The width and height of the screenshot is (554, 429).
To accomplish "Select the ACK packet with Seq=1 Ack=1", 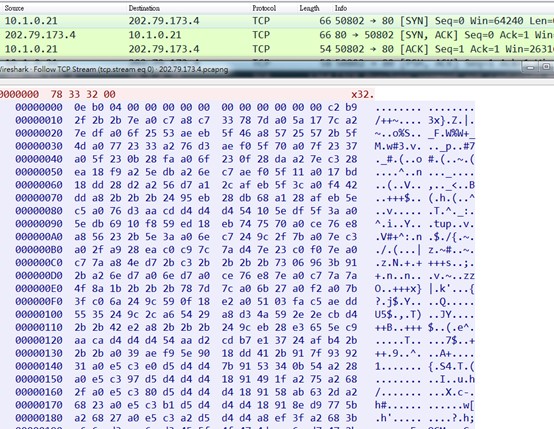I will (277, 49).
